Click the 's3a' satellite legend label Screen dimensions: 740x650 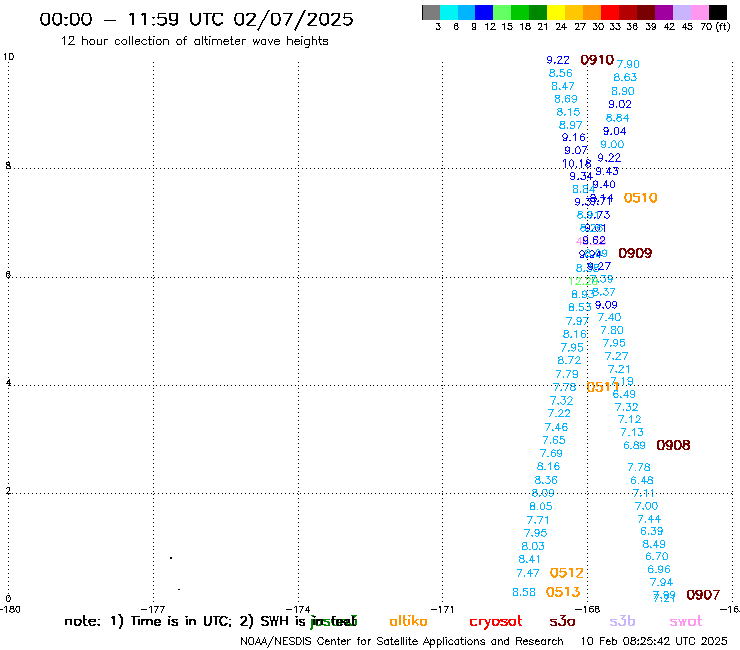click(x=562, y=621)
